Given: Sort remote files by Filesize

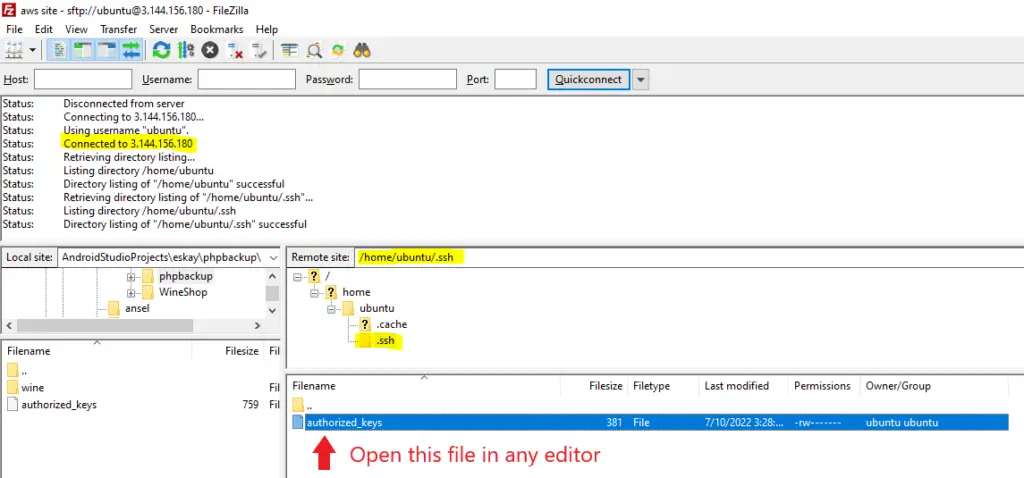Looking at the screenshot, I should tap(594, 386).
